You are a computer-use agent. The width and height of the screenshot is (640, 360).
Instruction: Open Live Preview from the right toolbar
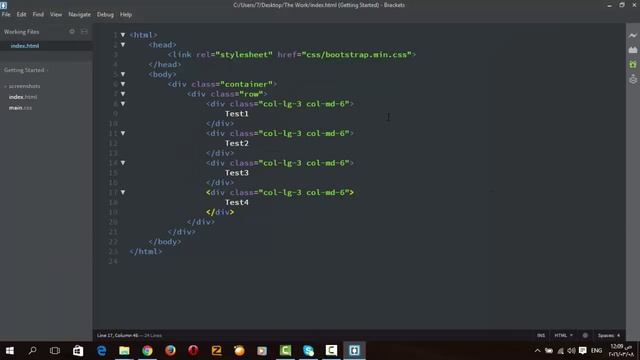click(633, 36)
